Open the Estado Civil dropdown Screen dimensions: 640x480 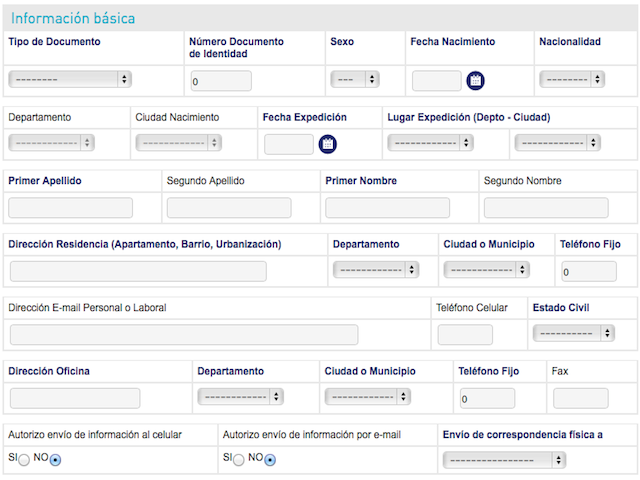tap(573, 333)
